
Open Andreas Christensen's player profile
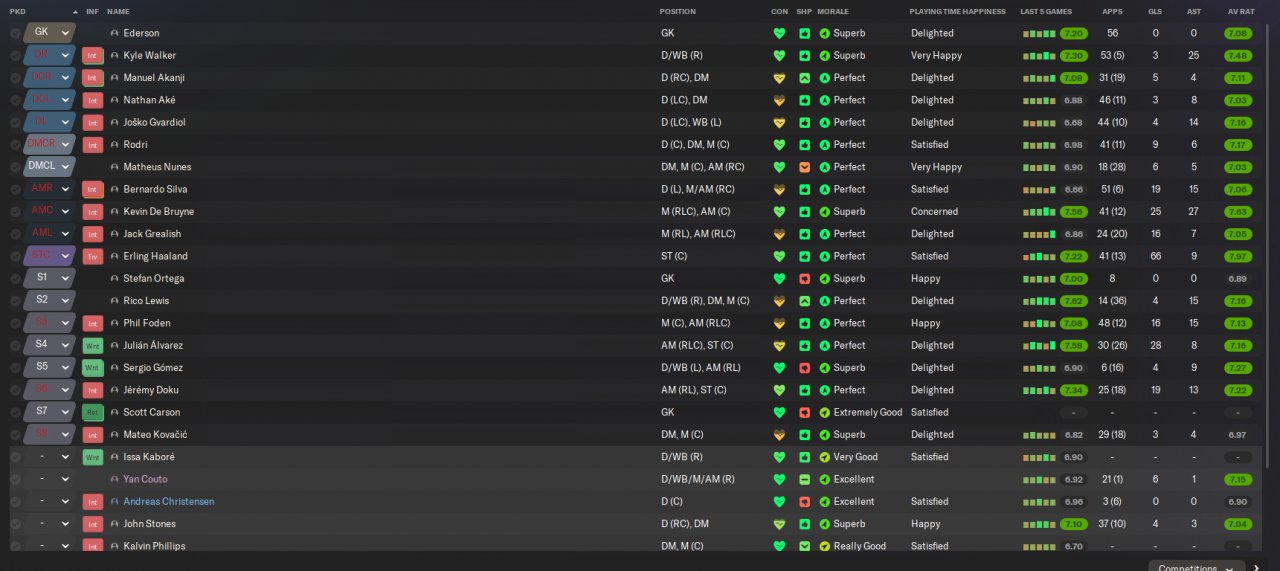click(169, 502)
